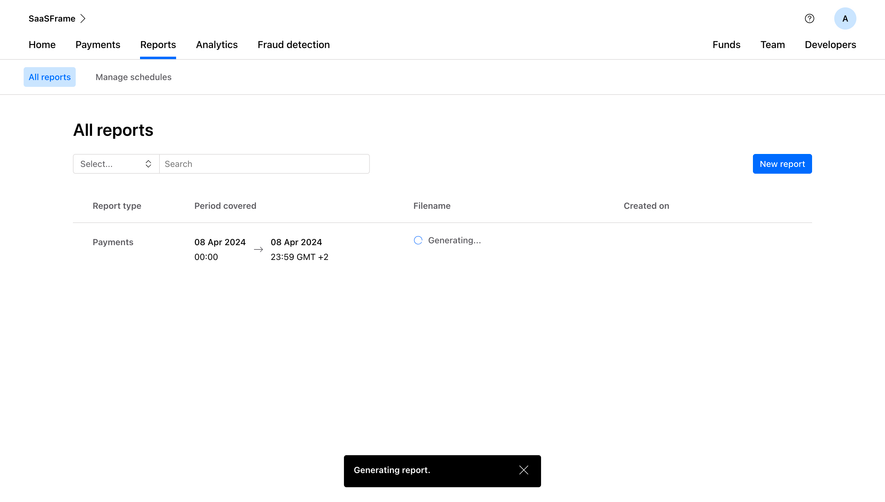Screen dimensions: 885x502
Task: Go to the Home tab
Action: click(42, 45)
